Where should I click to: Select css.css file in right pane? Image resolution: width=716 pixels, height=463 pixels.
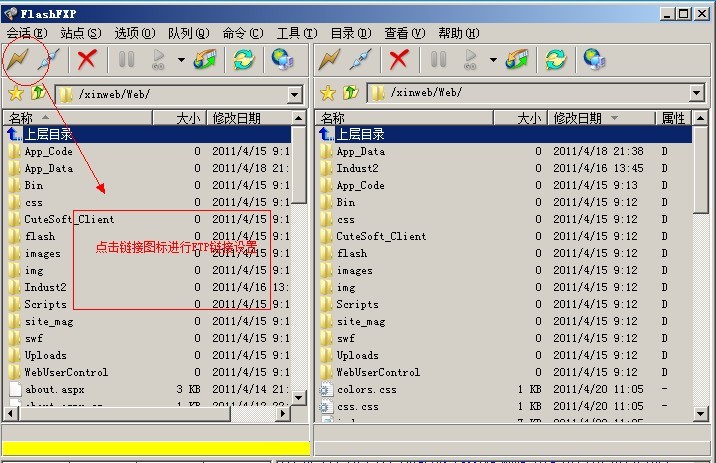(x=504, y=406)
